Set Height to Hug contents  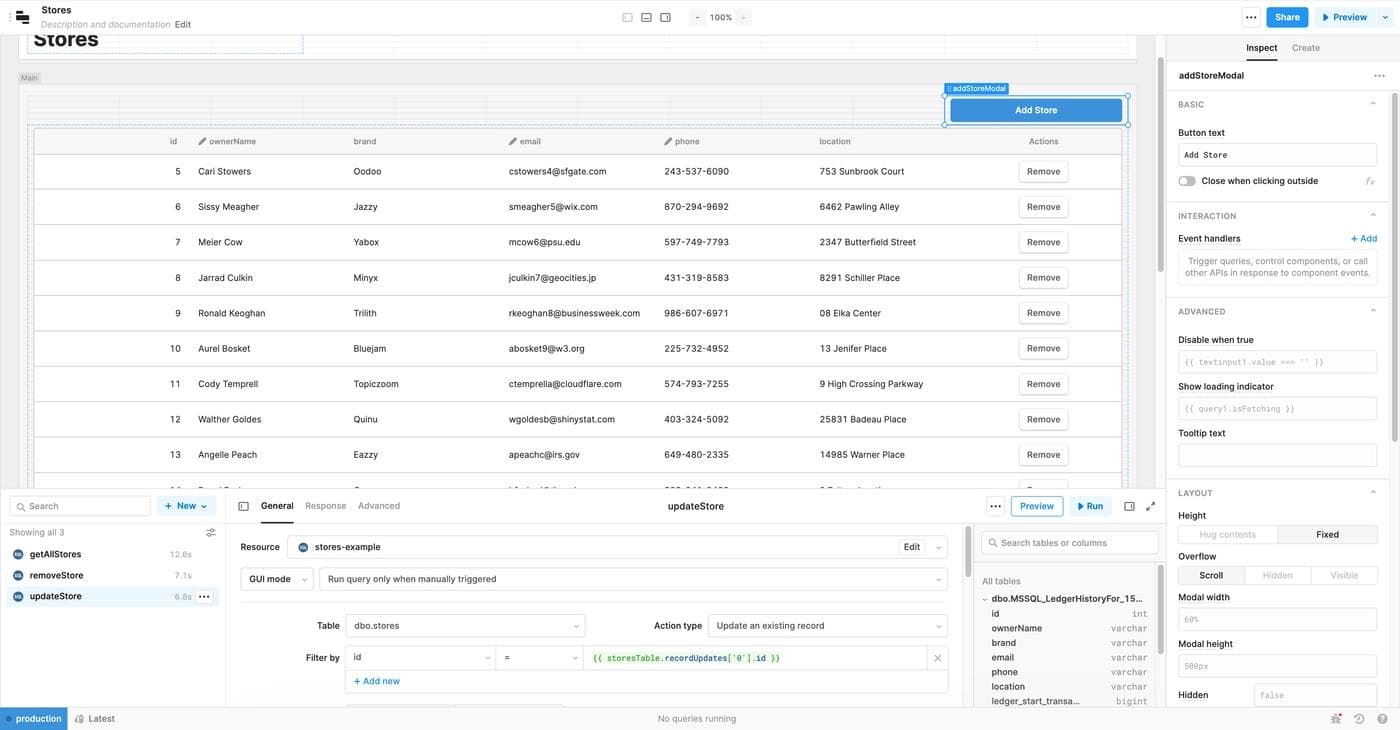(1227, 534)
